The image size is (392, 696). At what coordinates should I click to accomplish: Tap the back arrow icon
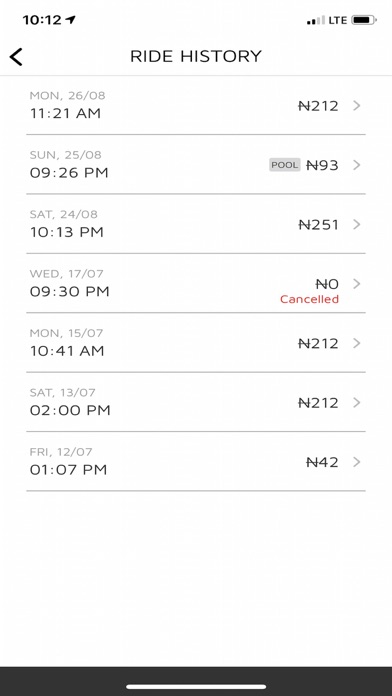tap(16, 57)
